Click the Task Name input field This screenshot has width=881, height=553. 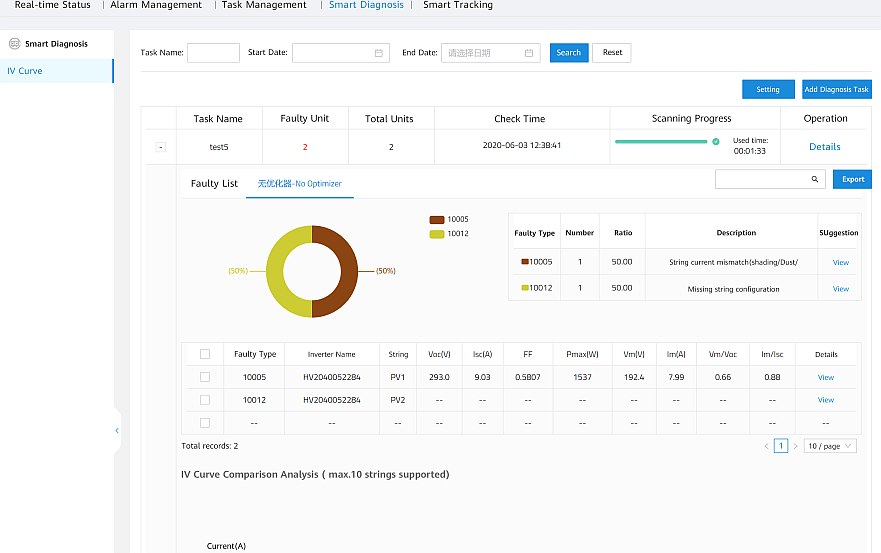[213, 53]
